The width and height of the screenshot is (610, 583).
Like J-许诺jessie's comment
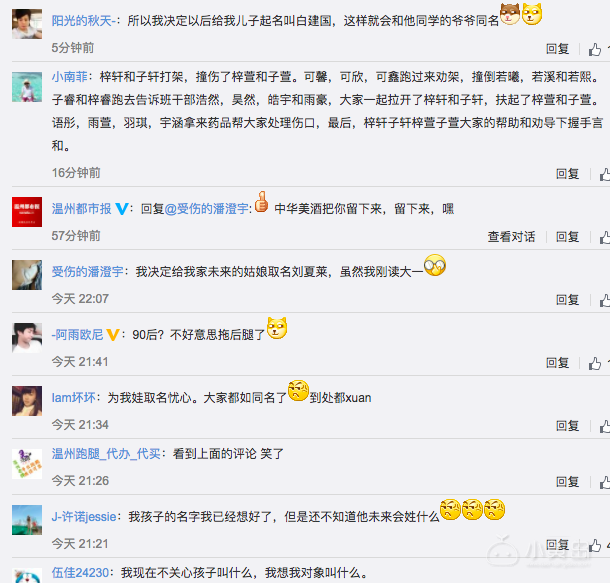[x=595, y=545]
